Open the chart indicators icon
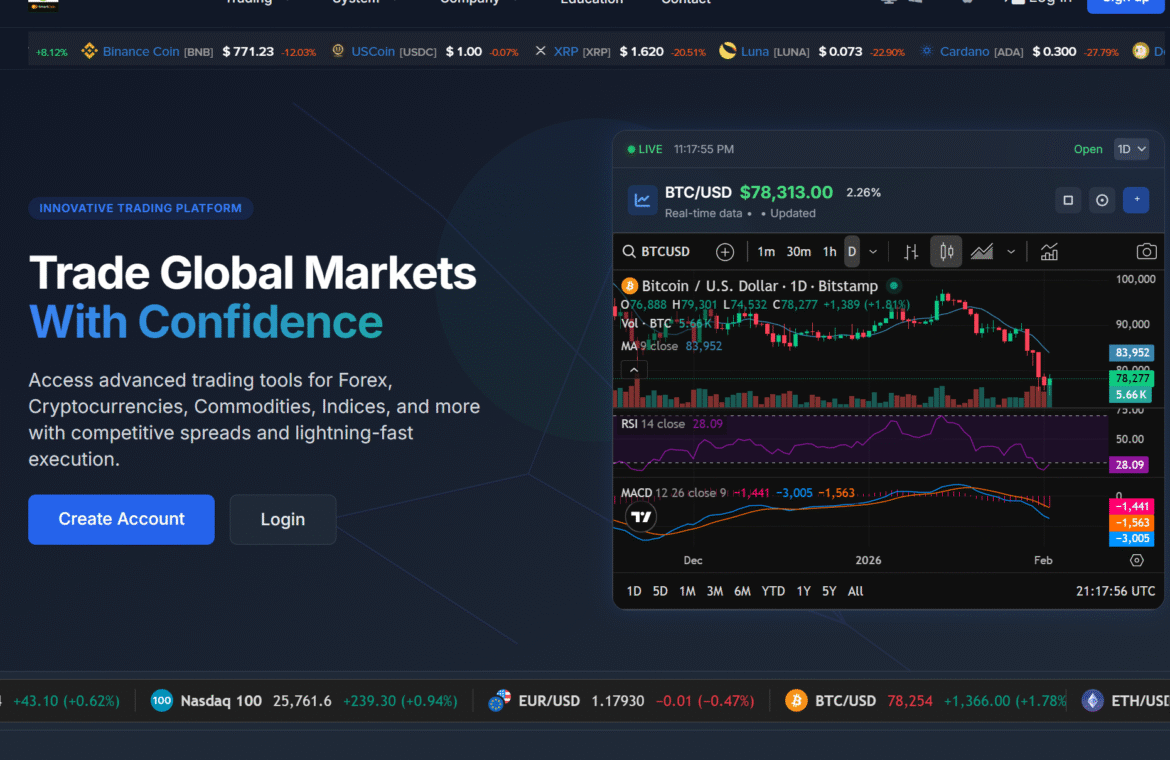Screen dimensions: 1170x760 pyautogui.click(x=1049, y=252)
